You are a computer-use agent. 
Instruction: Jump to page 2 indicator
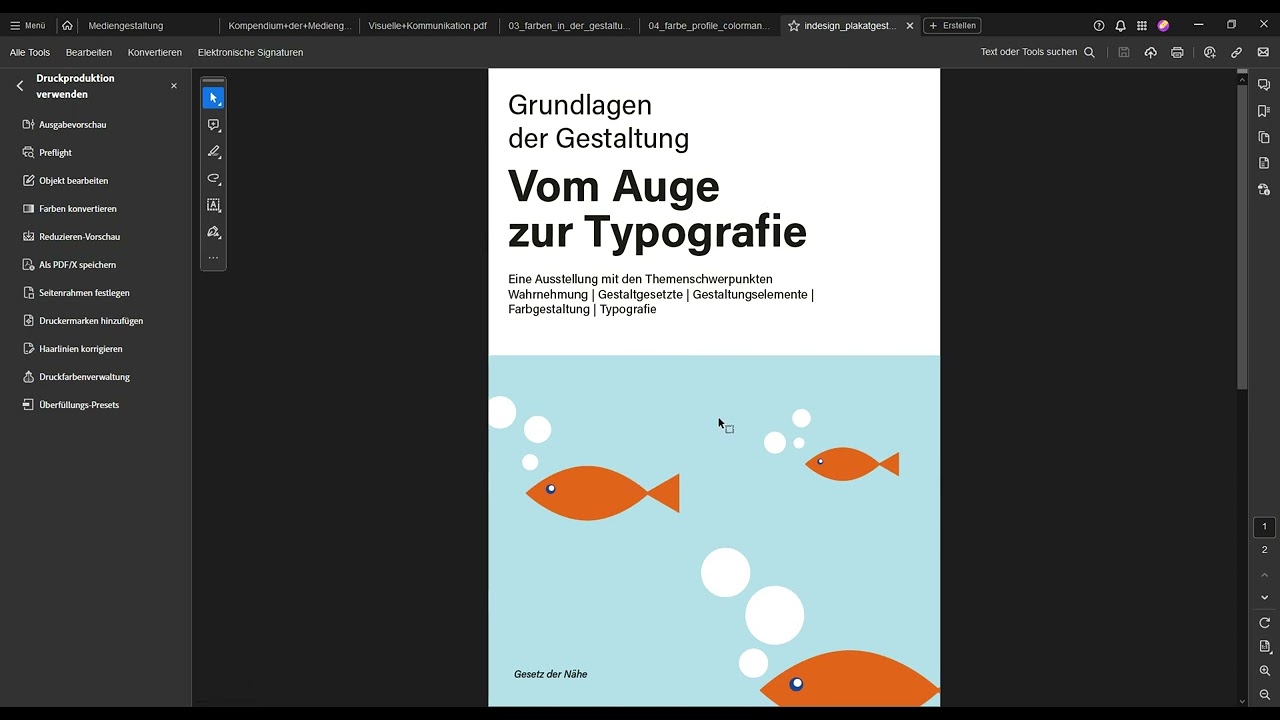1264,550
